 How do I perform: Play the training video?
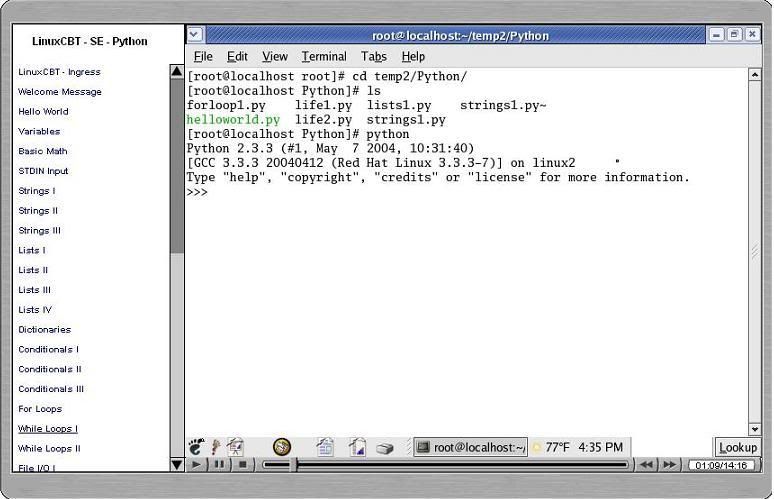pyautogui.click(x=196, y=464)
